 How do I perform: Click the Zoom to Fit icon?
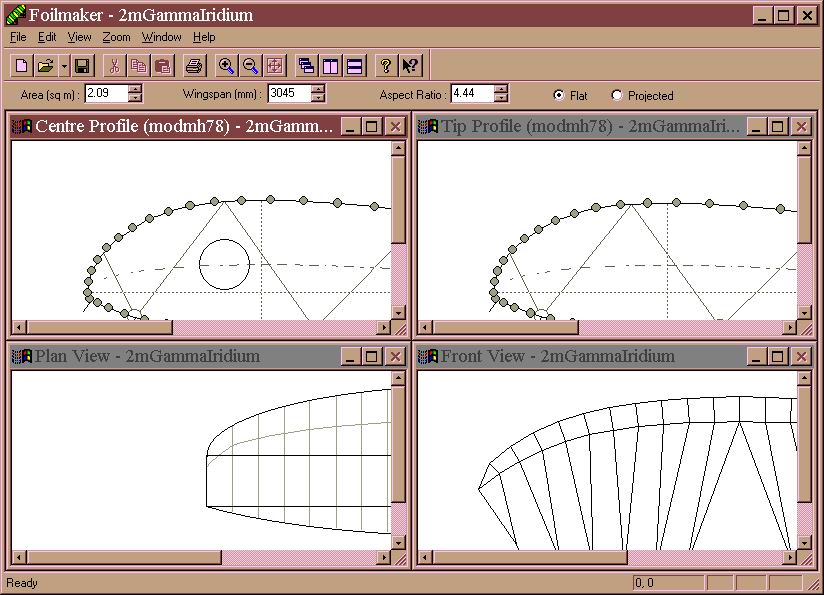pos(275,66)
